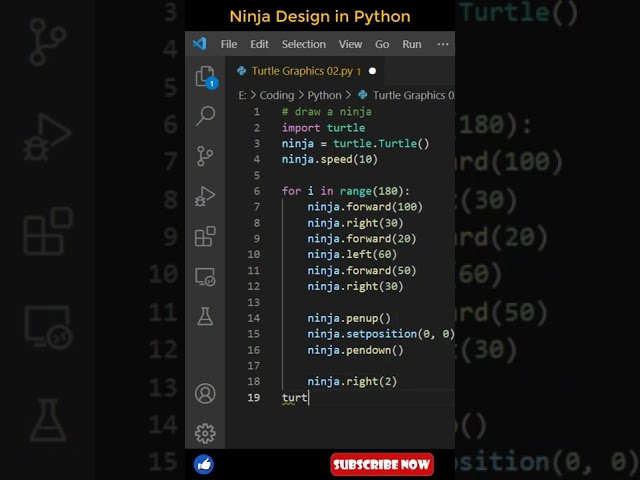Open the Go menu
640x480 pixels.
[x=382, y=44]
